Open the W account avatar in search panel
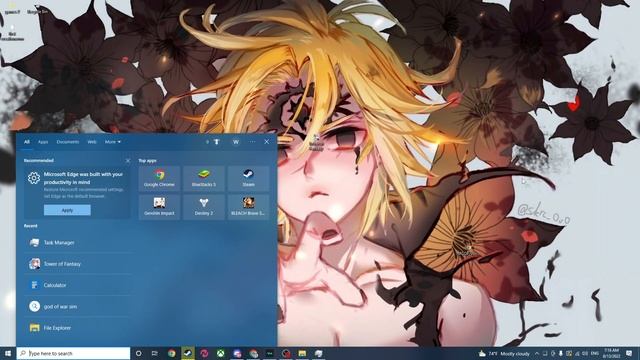Image resolution: width=640 pixels, height=360 pixels. click(236, 142)
